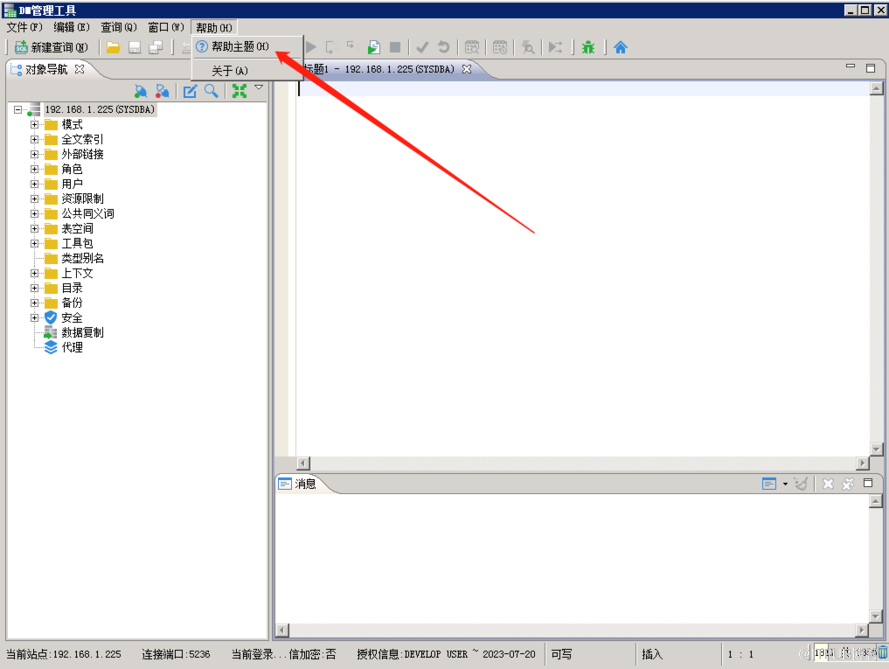
Task: Click the Help (帮助) menu header
Action: [214, 28]
